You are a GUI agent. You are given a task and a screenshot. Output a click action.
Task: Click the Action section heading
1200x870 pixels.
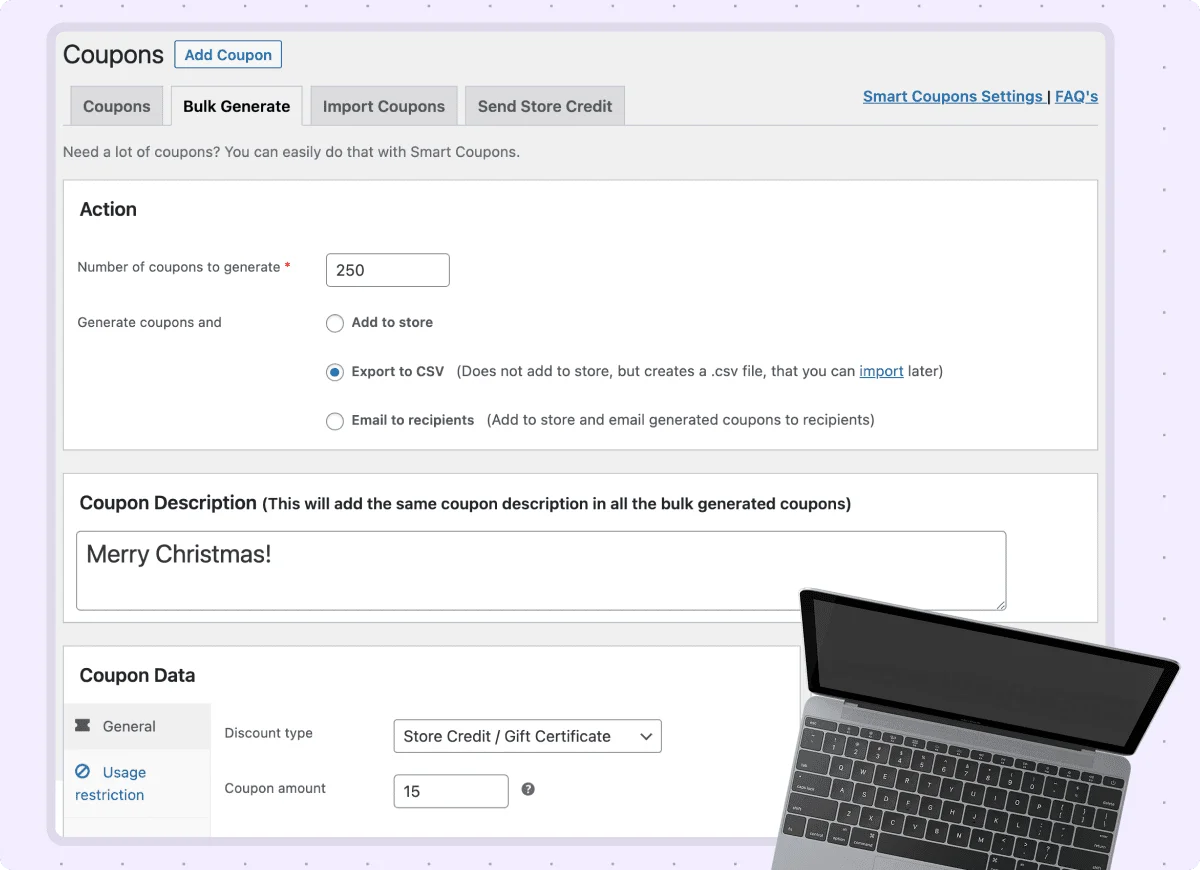(108, 209)
